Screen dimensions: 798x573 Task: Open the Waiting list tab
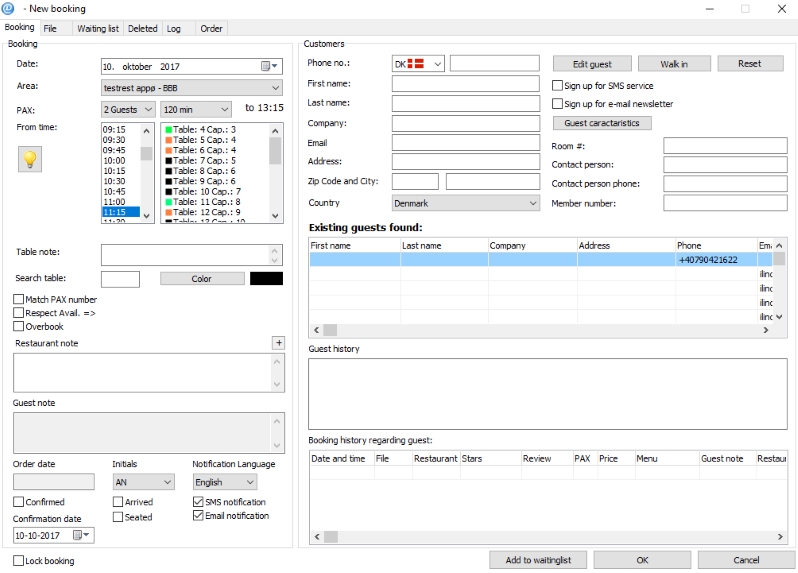click(x=98, y=28)
